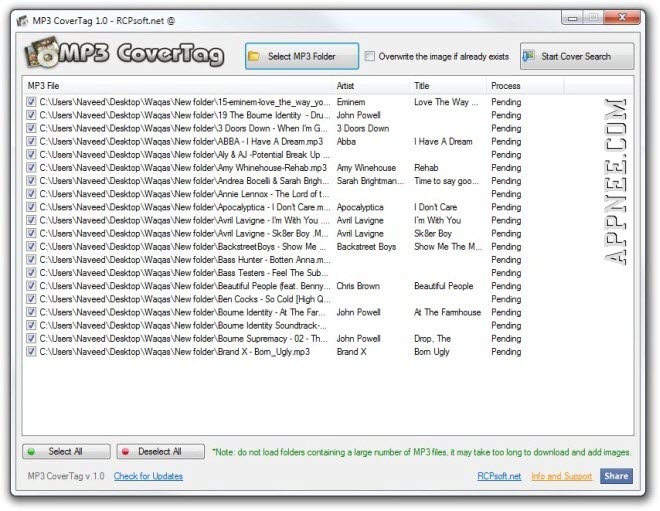Select the Eminem artist cell
This screenshot has height=511, width=660.
coord(351,102)
